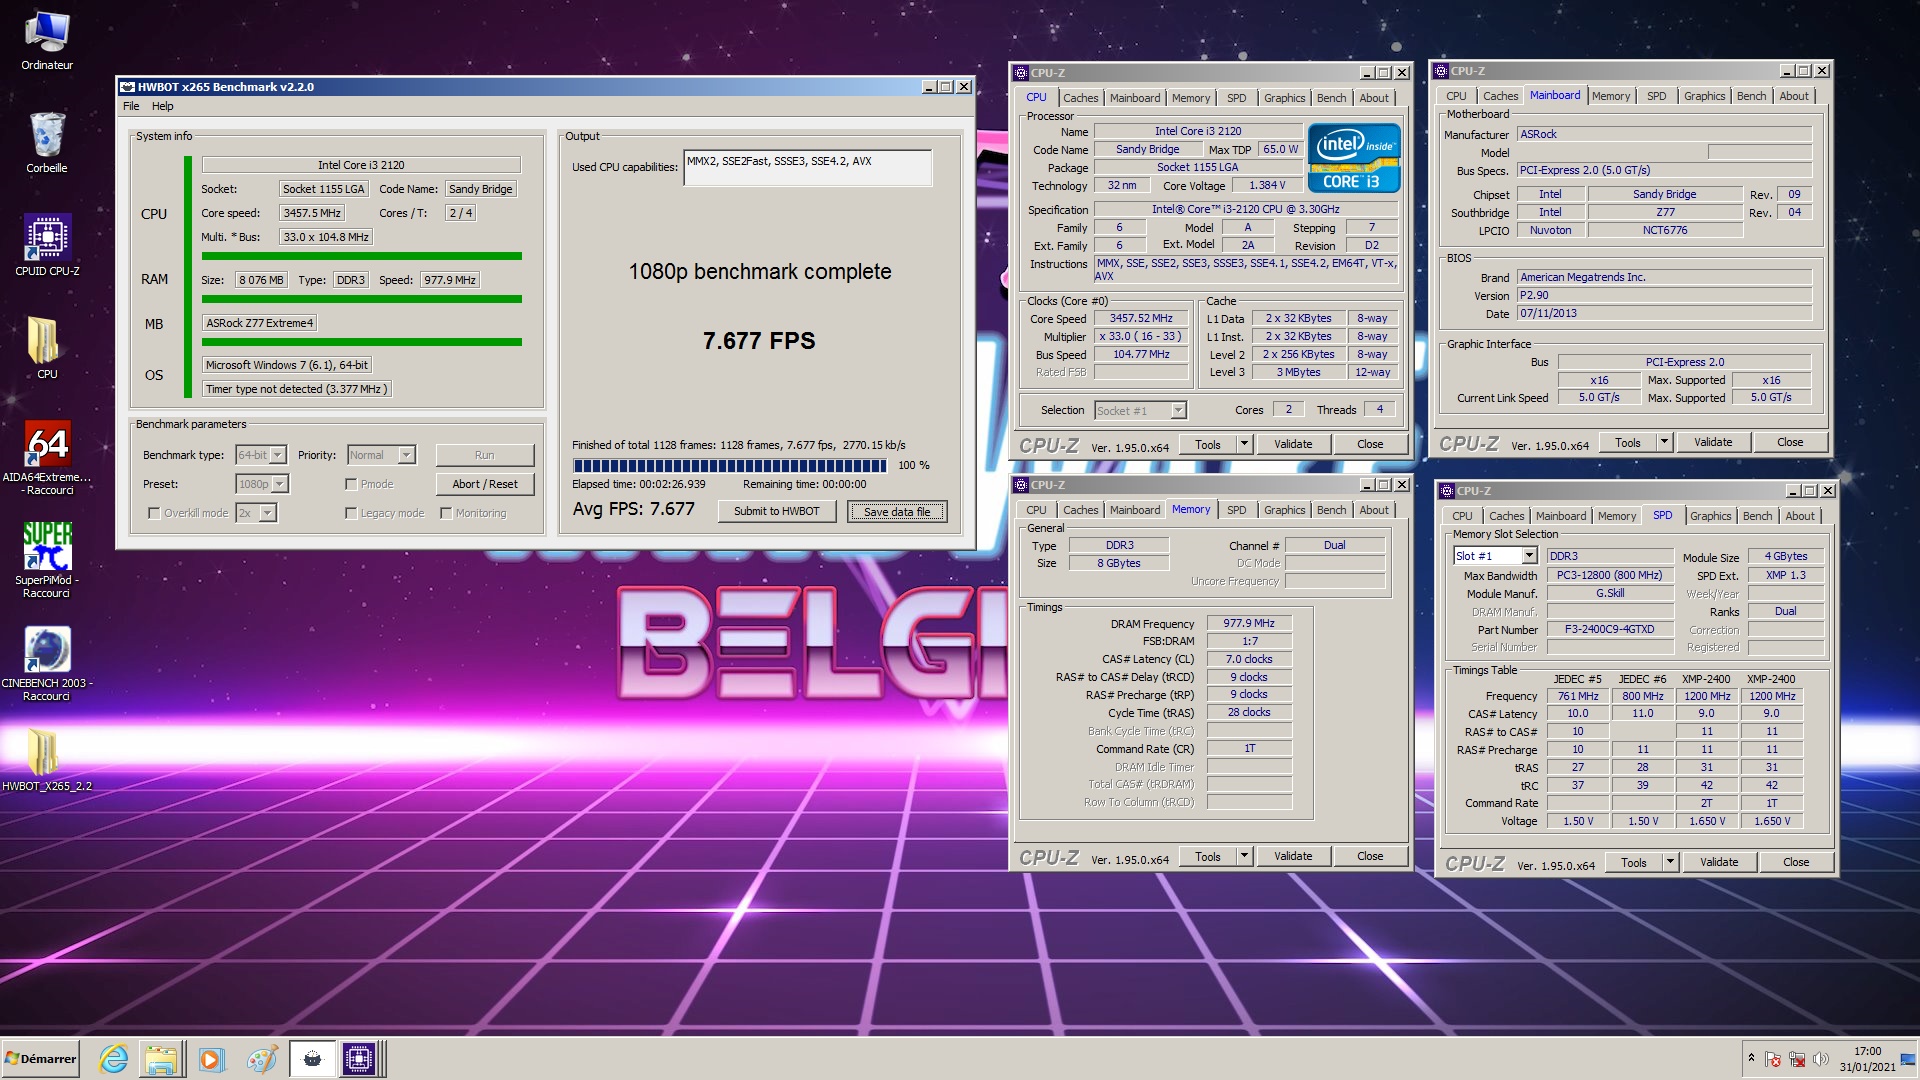Screen dimensions: 1920x1080
Task: Click the Run button
Action: coord(485,455)
